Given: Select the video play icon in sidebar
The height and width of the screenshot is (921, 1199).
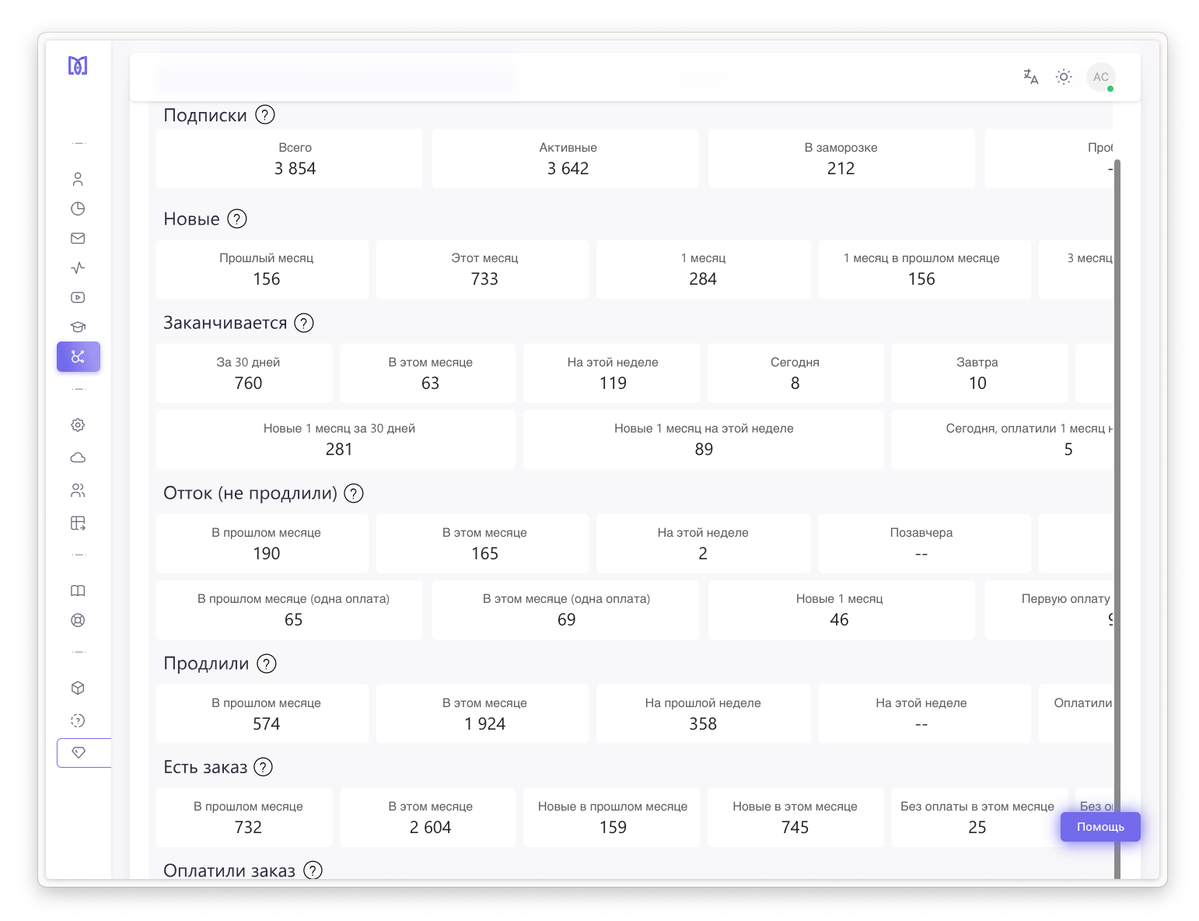Looking at the screenshot, I should 78,297.
